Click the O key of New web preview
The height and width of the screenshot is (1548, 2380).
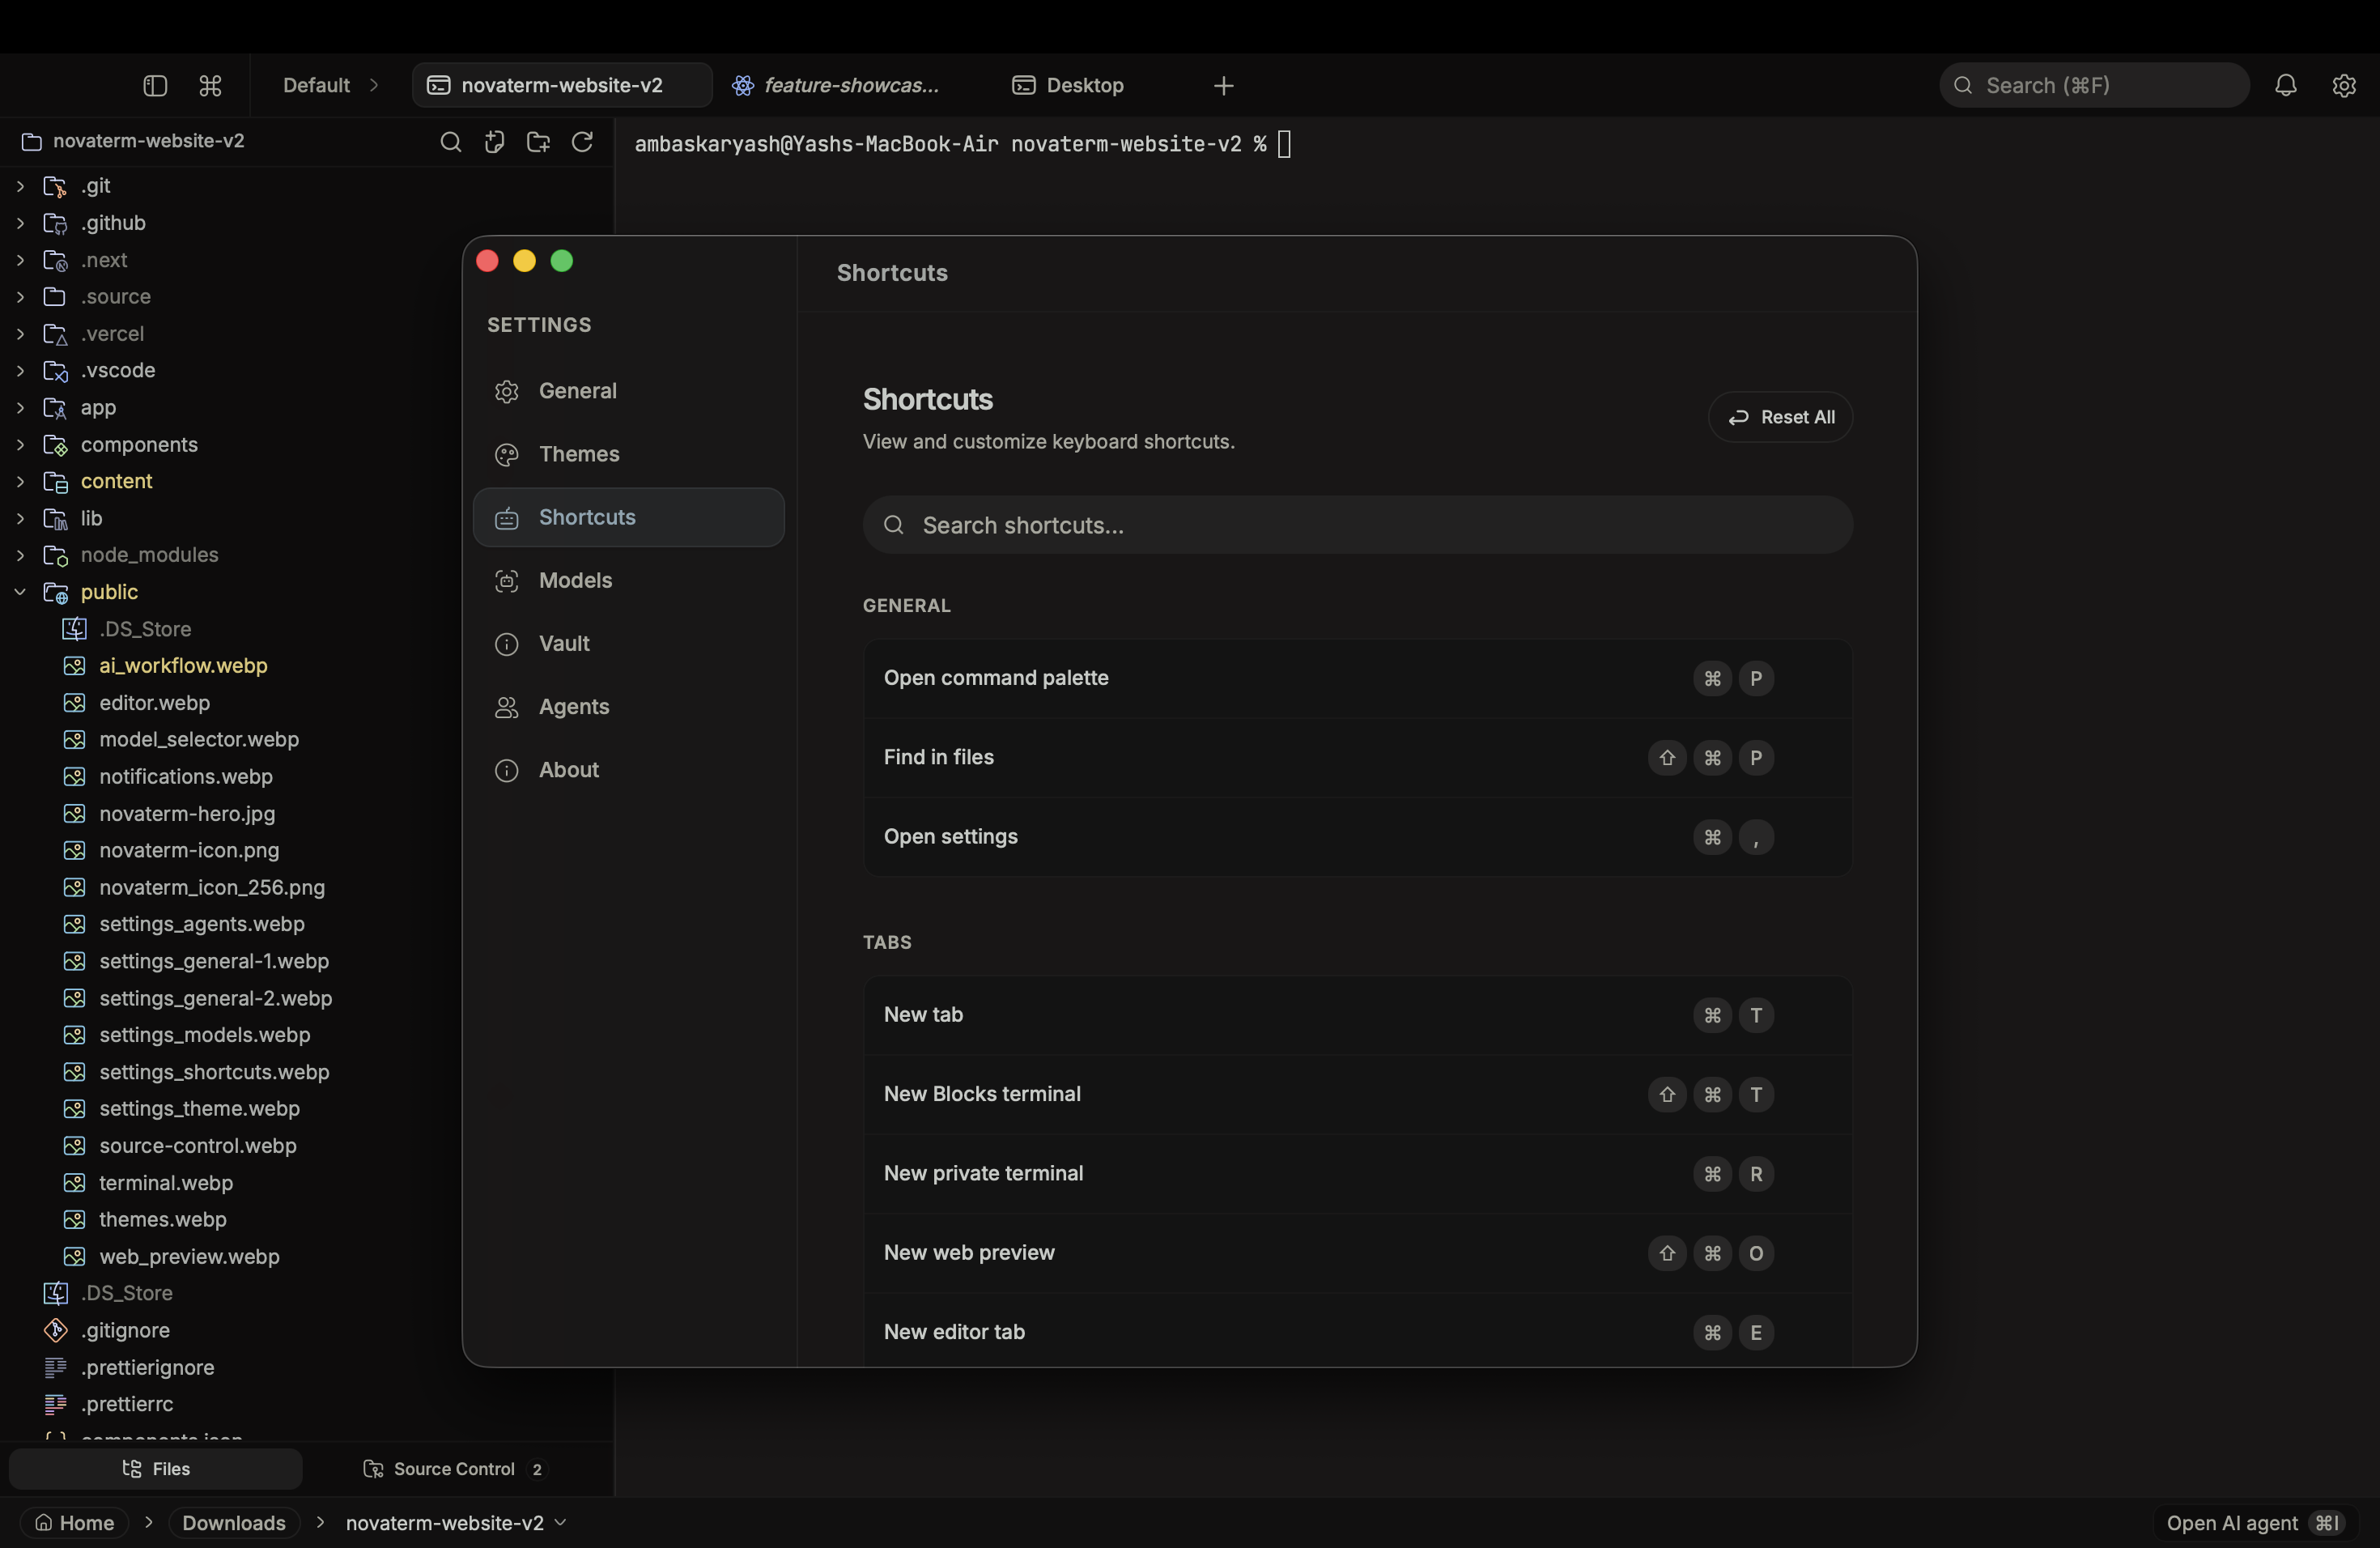(1756, 1253)
